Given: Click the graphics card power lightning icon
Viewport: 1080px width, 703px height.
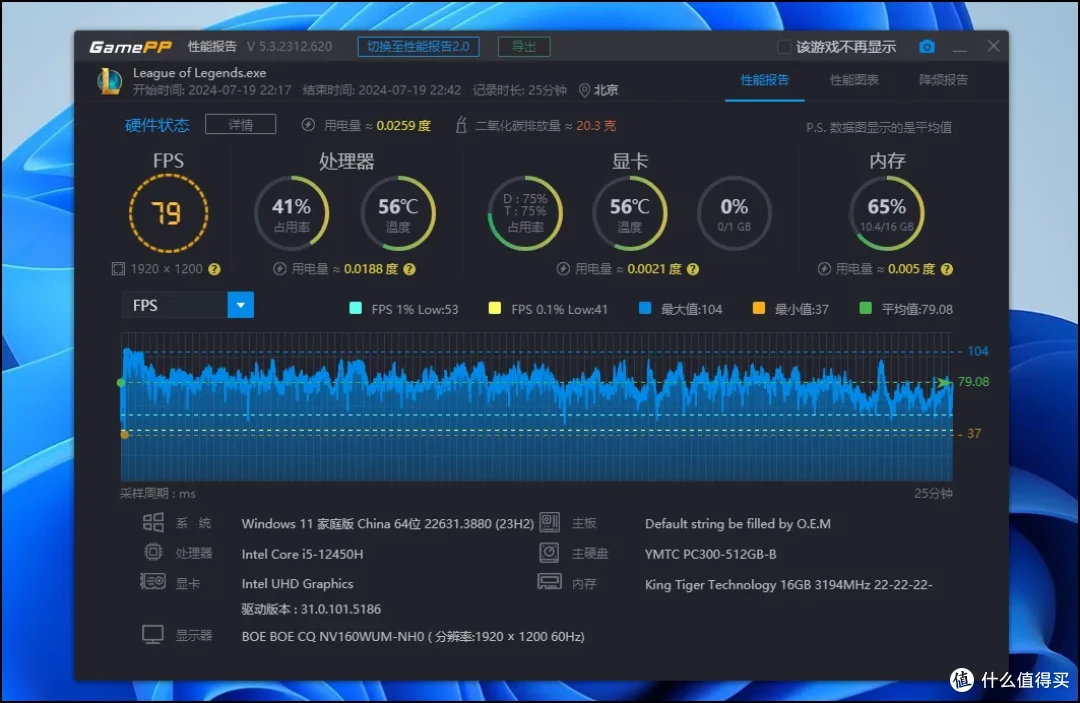Looking at the screenshot, I should tap(563, 269).
